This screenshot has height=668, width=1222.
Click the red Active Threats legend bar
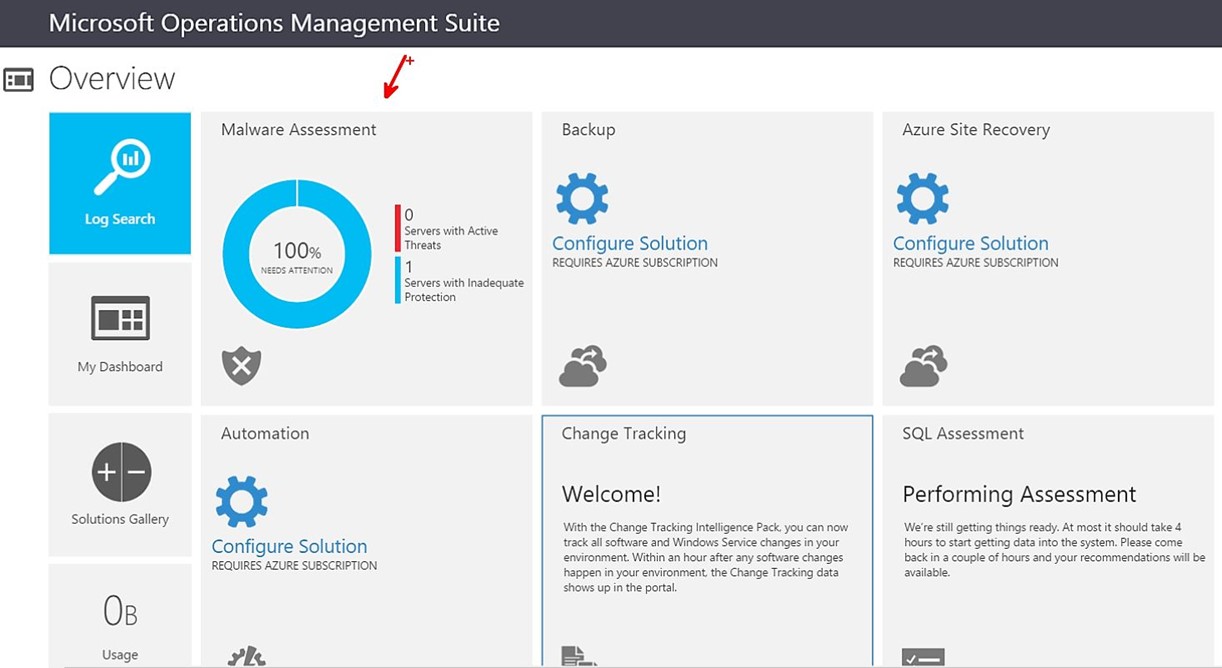coord(398,228)
